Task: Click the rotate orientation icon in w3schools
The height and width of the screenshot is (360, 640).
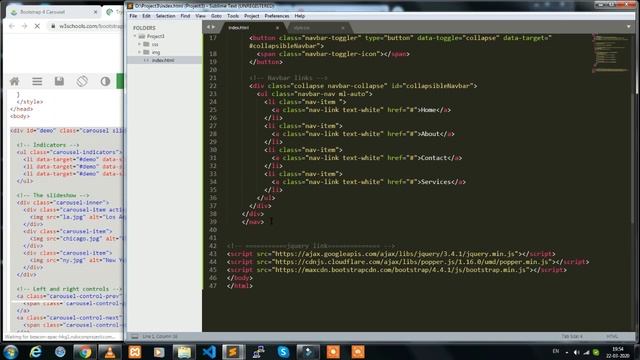Action: (x=82, y=81)
